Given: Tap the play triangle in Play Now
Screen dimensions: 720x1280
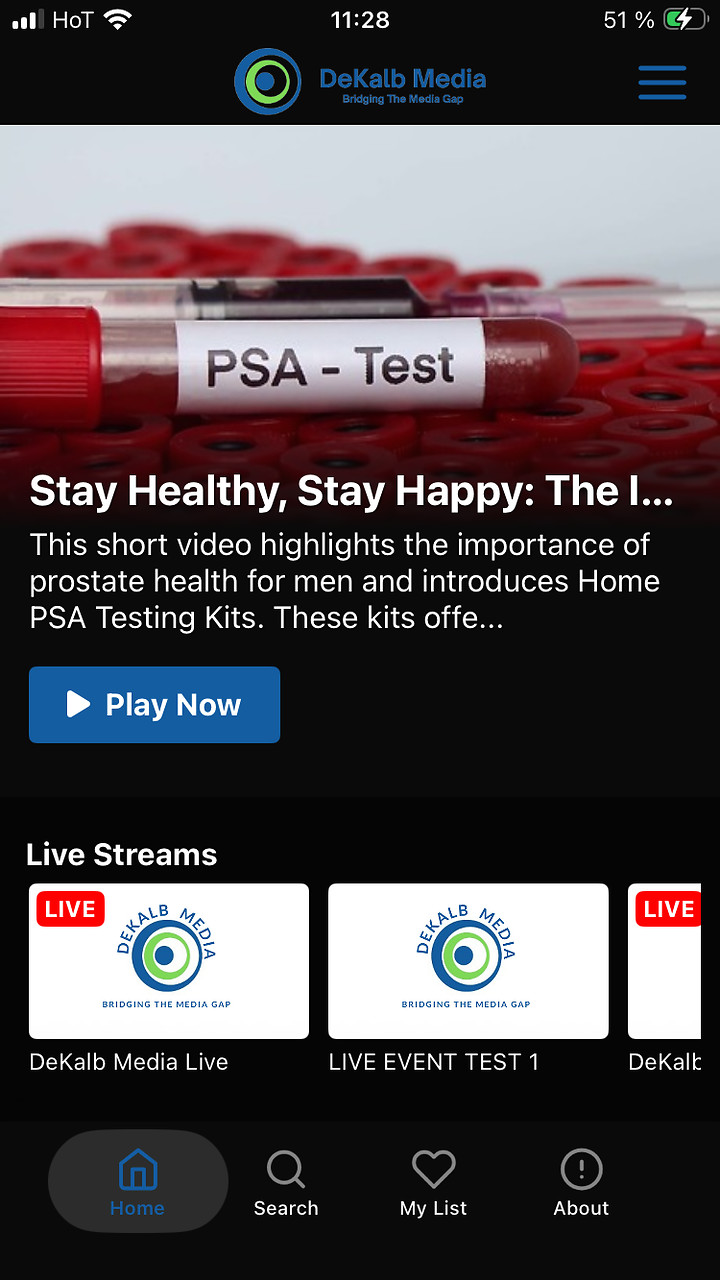Looking at the screenshot, I should [78, 704].
